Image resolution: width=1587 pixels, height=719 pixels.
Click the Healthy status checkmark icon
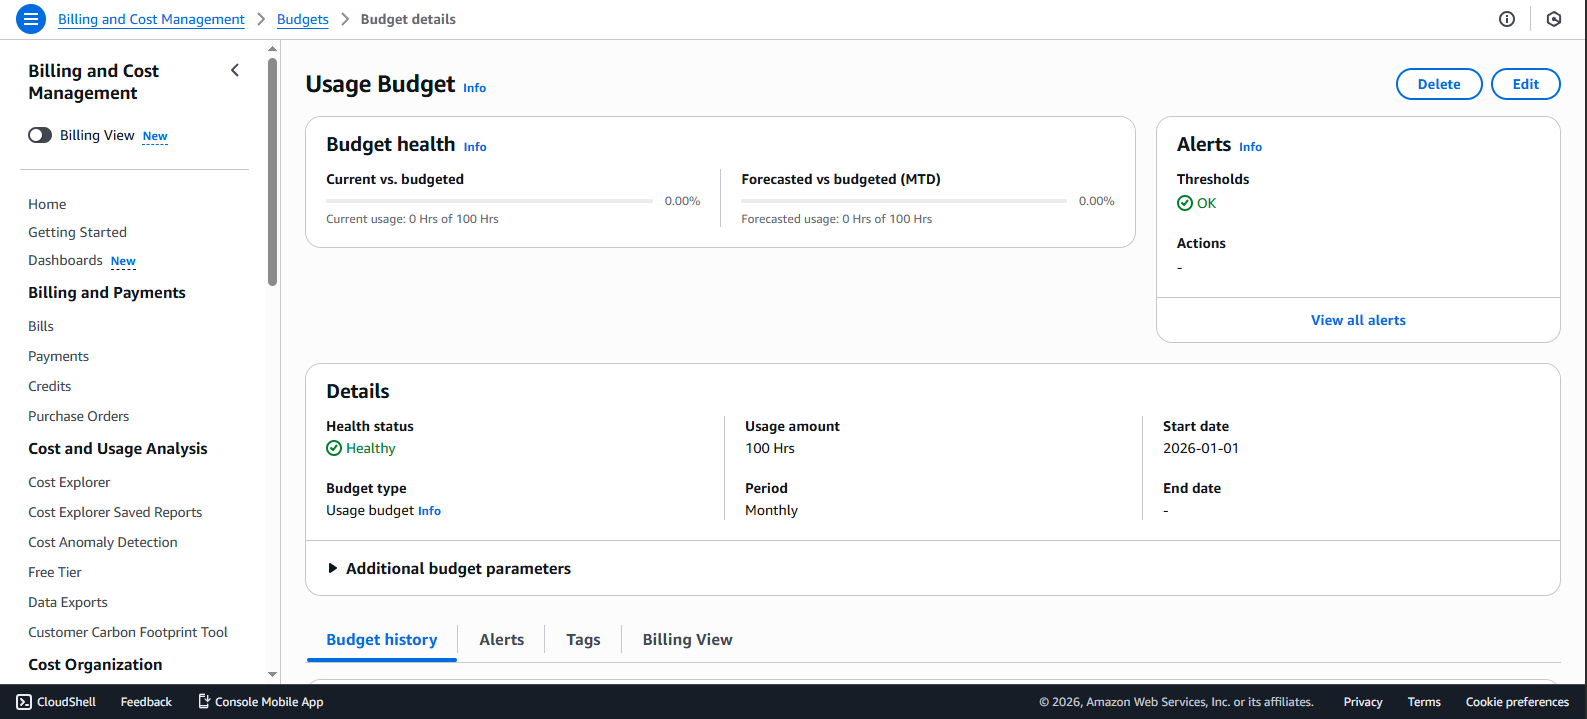pyautogui.click(x=334, y=448)
